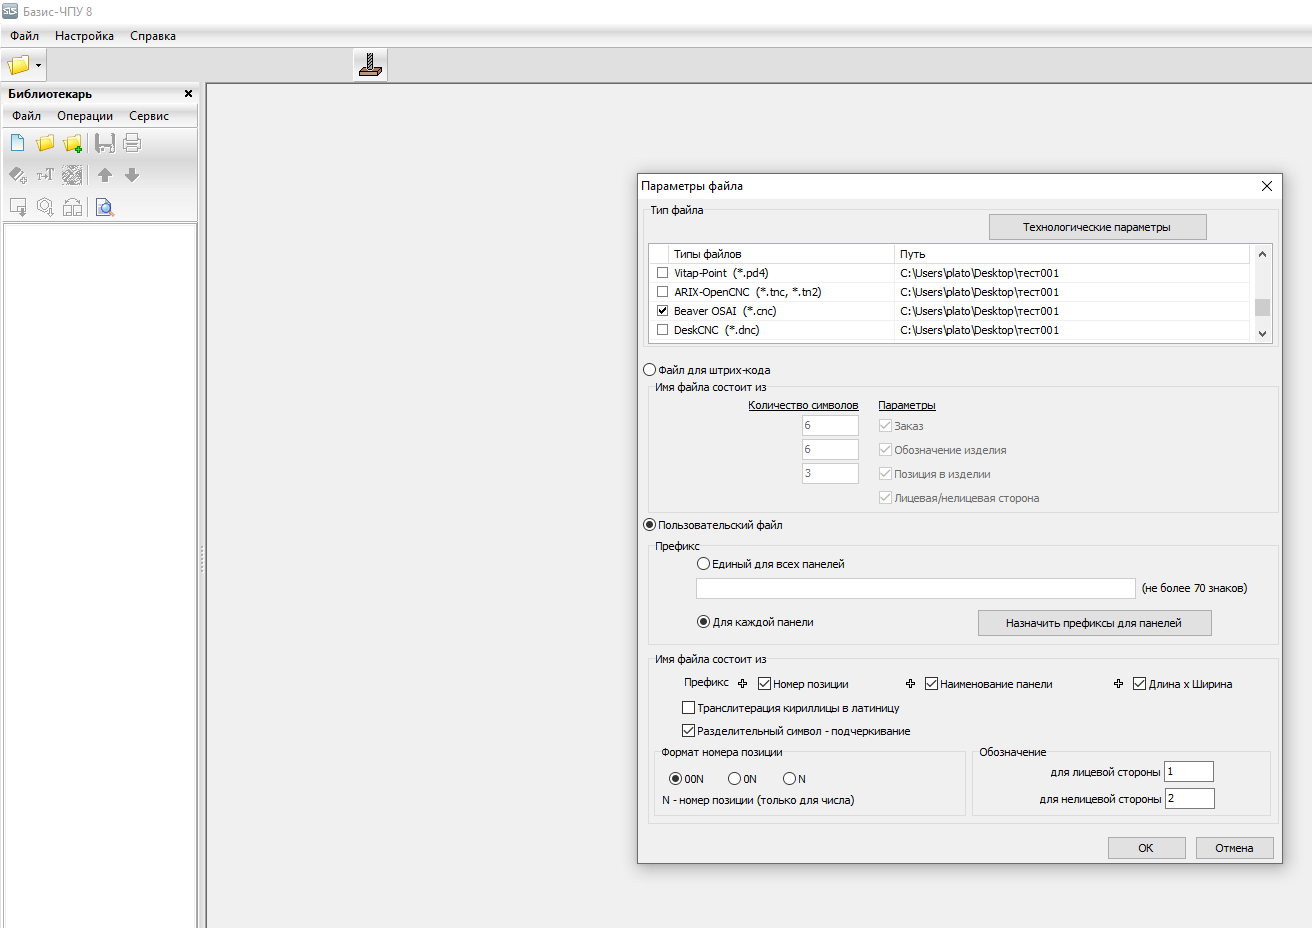Open the Справка menu

coord(153,36)
